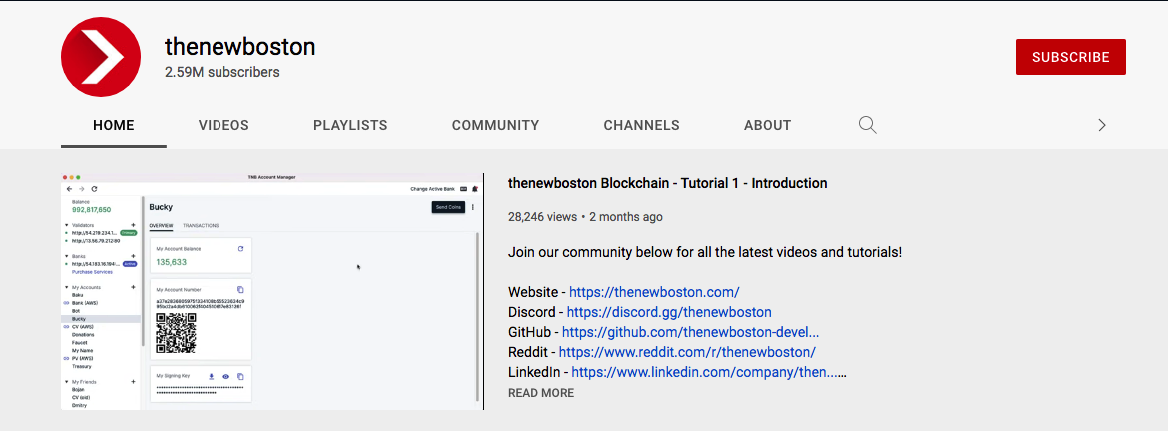The height and width of the screenshot is (431, 1168).
Task: Click the '2.59M subscribers' text
Action: (222, 72)
